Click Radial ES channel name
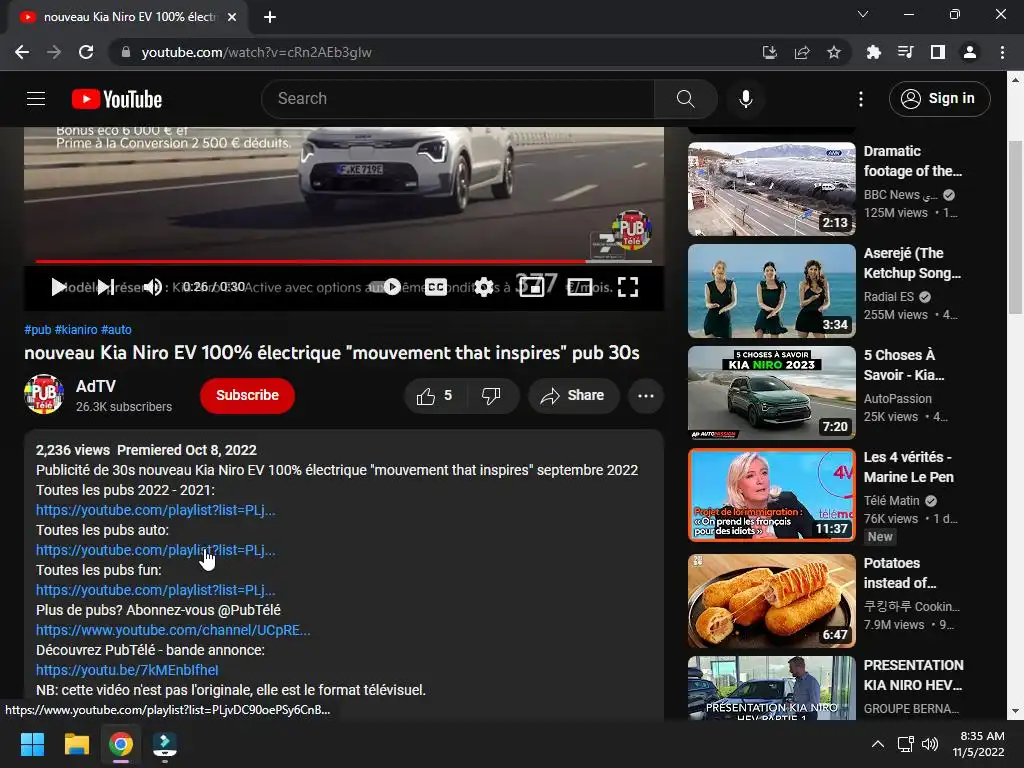 889,296
